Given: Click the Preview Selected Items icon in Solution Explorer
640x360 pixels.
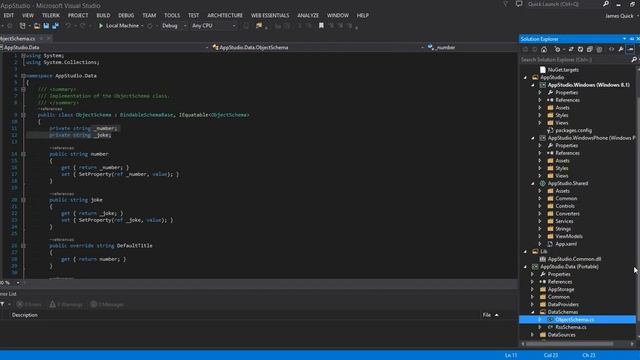Looking at the screenshot, I should [630, 49].
